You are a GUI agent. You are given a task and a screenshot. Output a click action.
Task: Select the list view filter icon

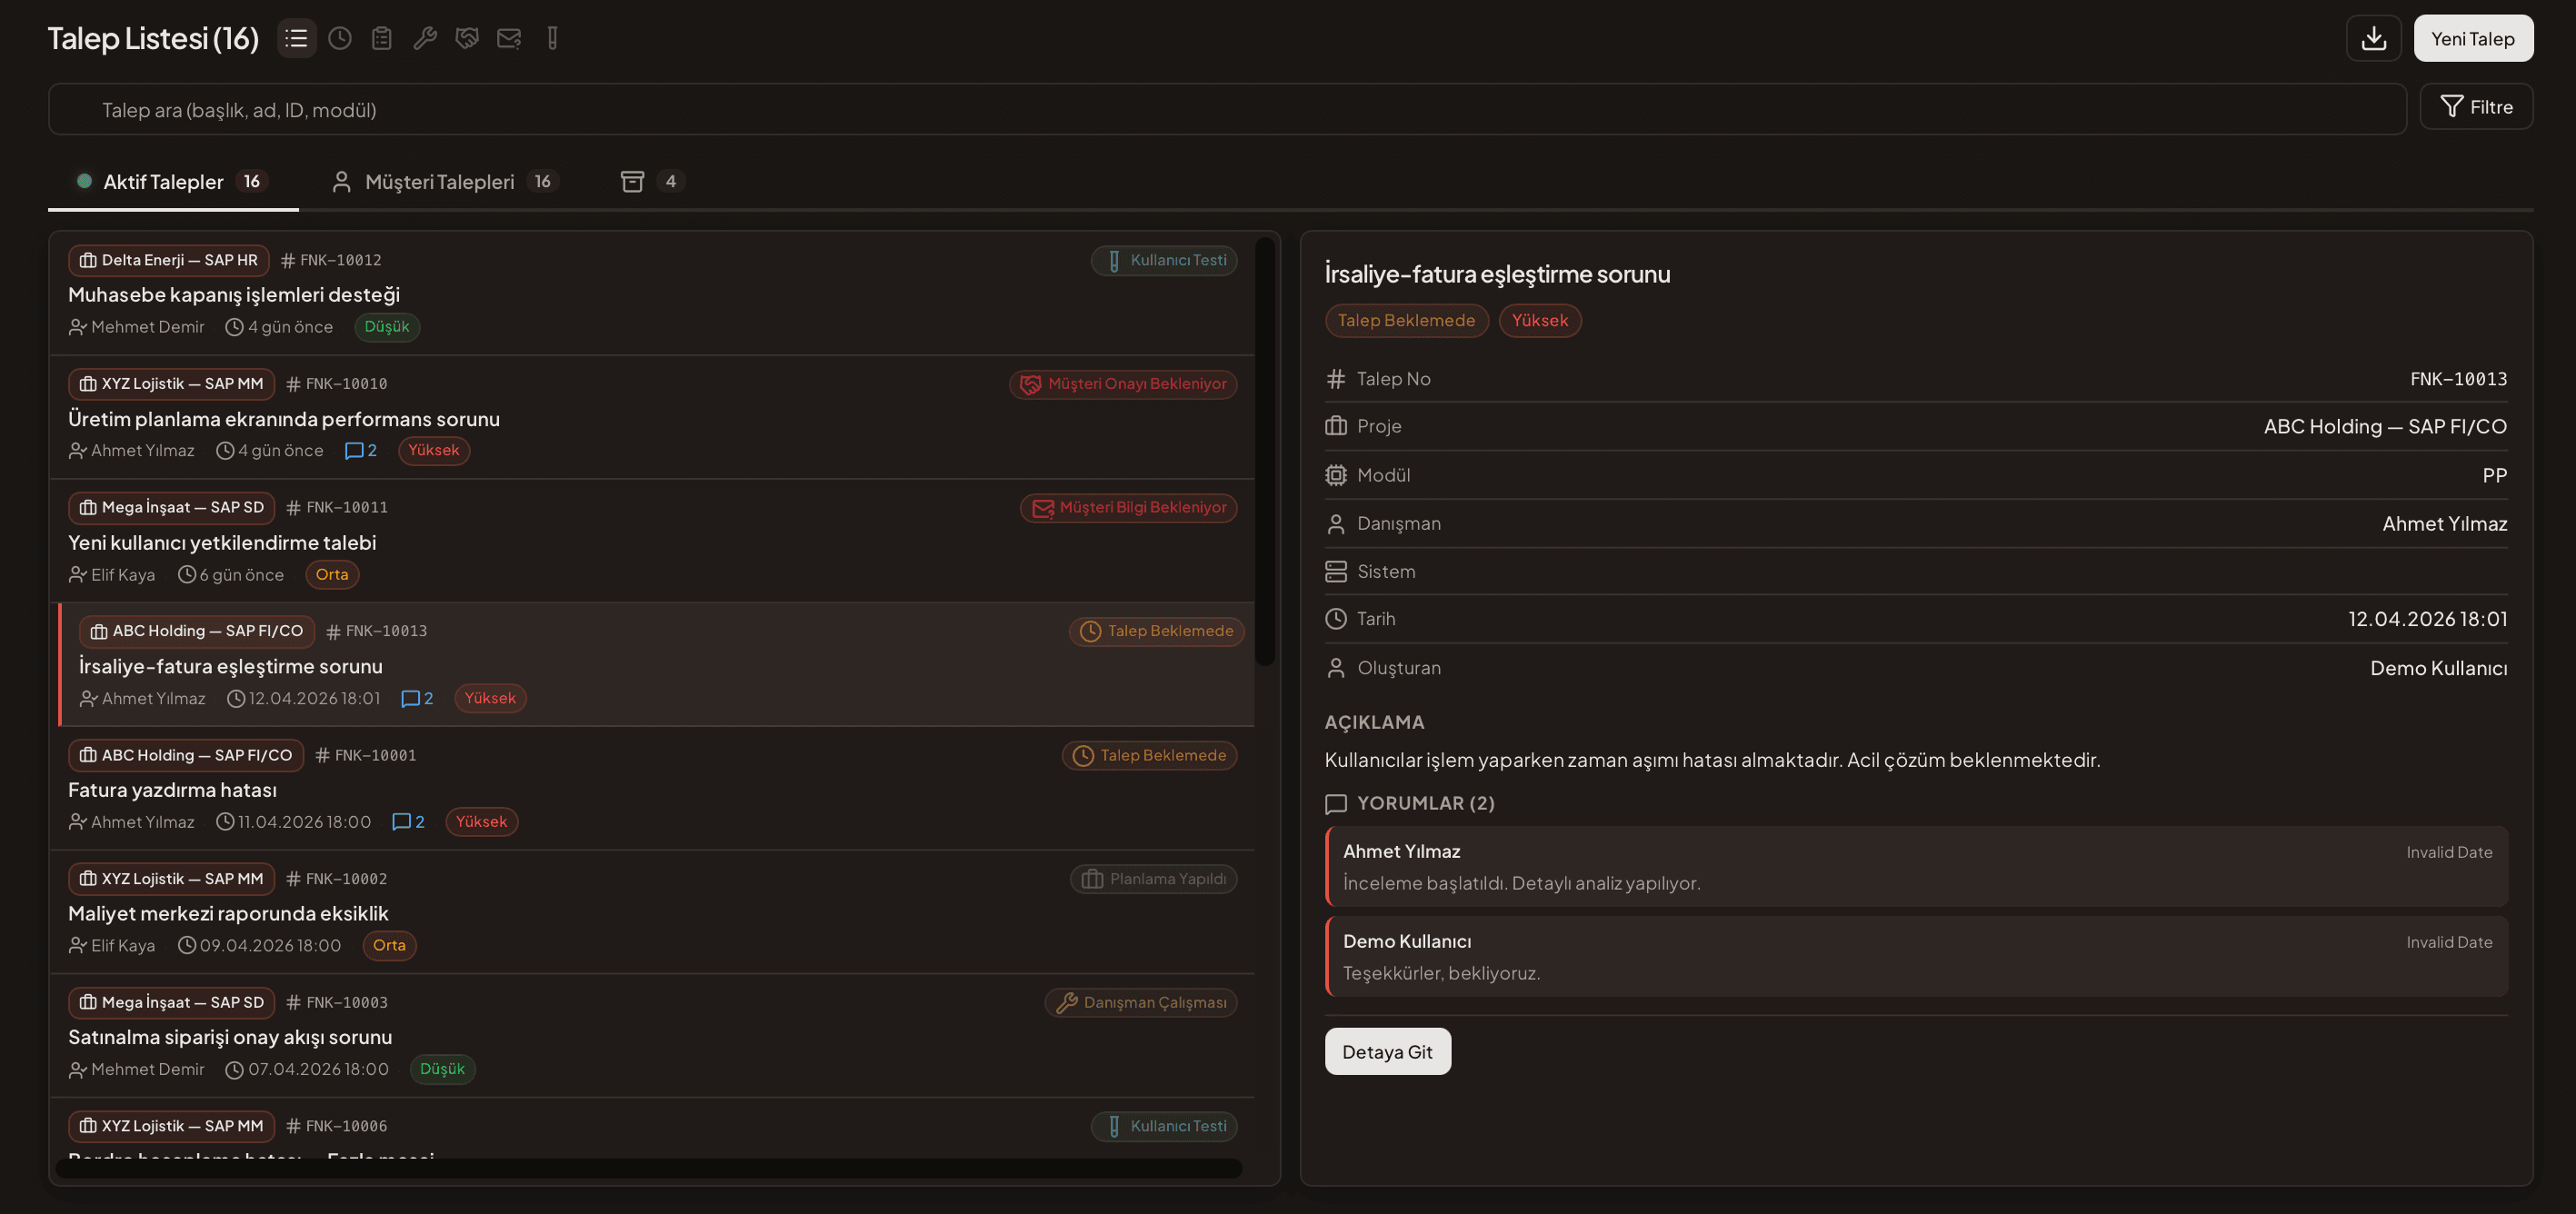point(296,38)
